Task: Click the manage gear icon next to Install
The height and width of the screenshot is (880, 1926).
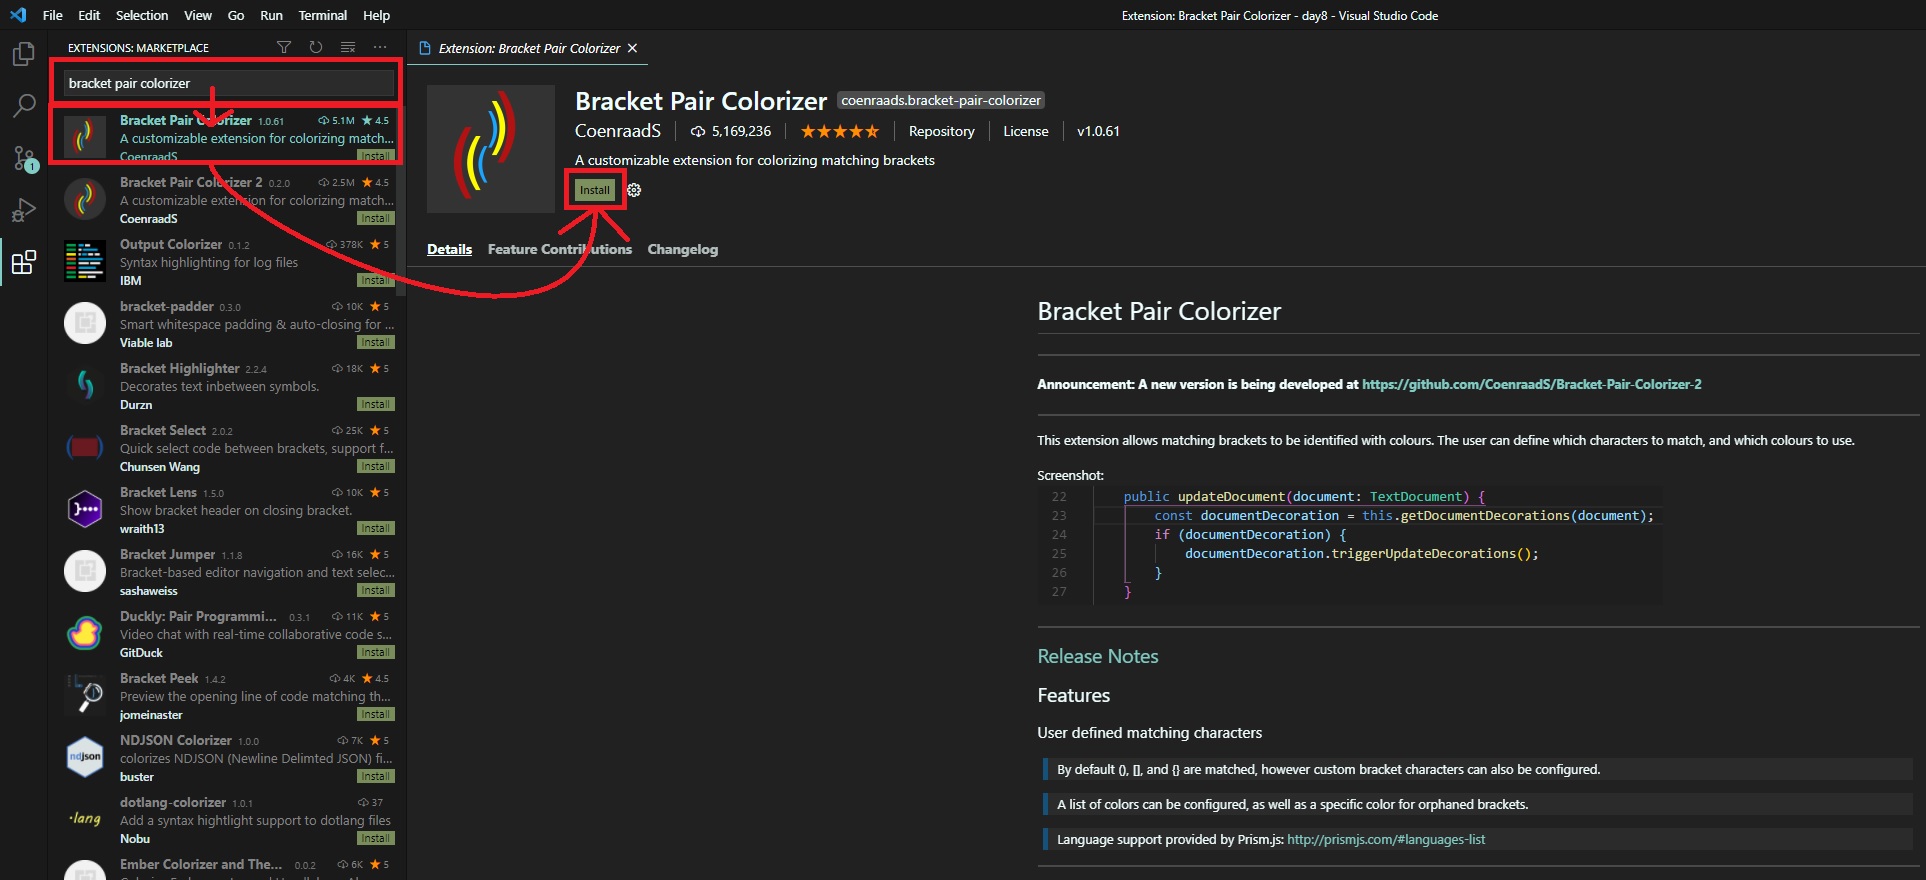Action: (634, 190)
